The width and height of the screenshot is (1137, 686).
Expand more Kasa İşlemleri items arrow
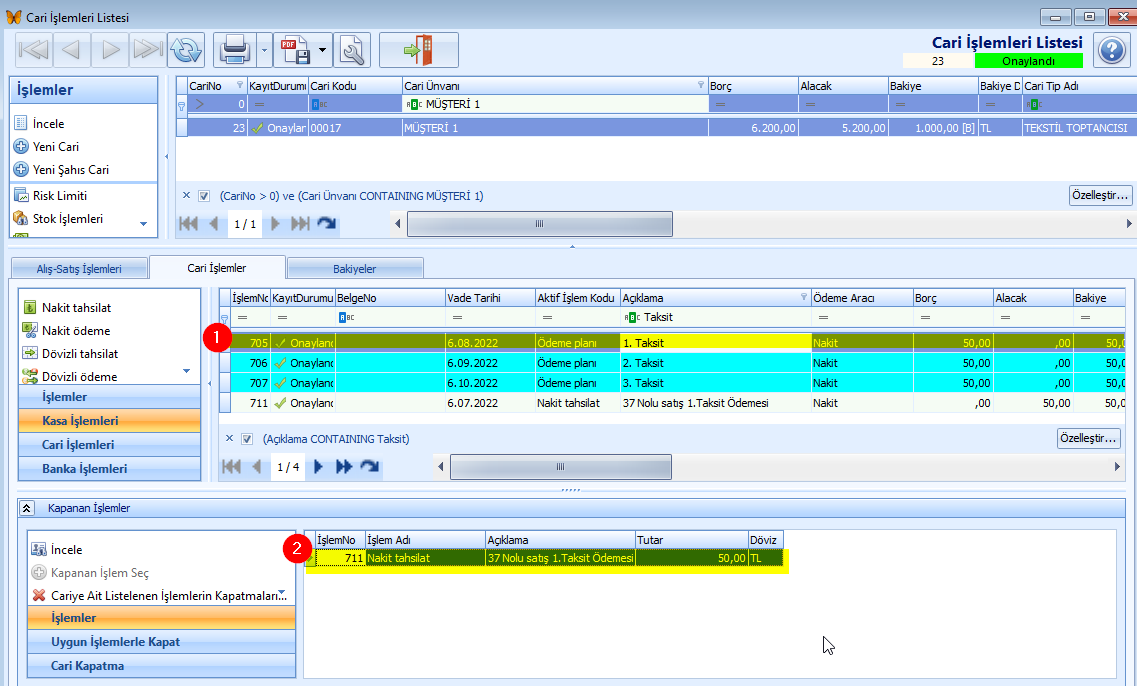tap(186, 371)
